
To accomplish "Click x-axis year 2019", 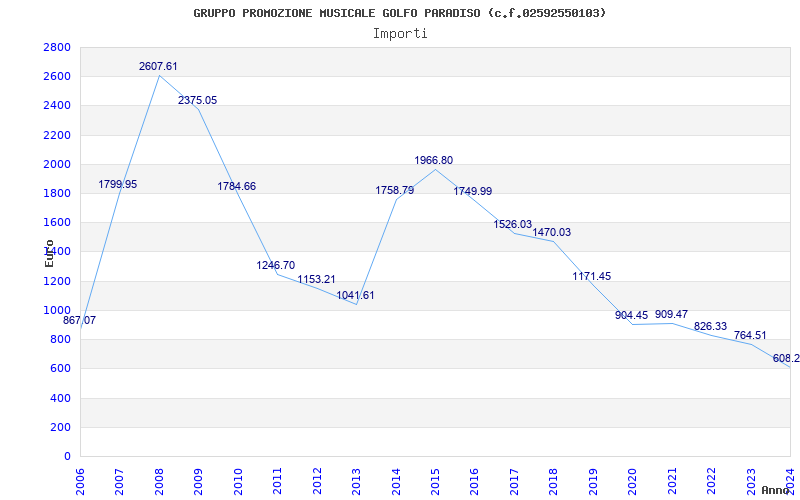I will tap(593, 481).
